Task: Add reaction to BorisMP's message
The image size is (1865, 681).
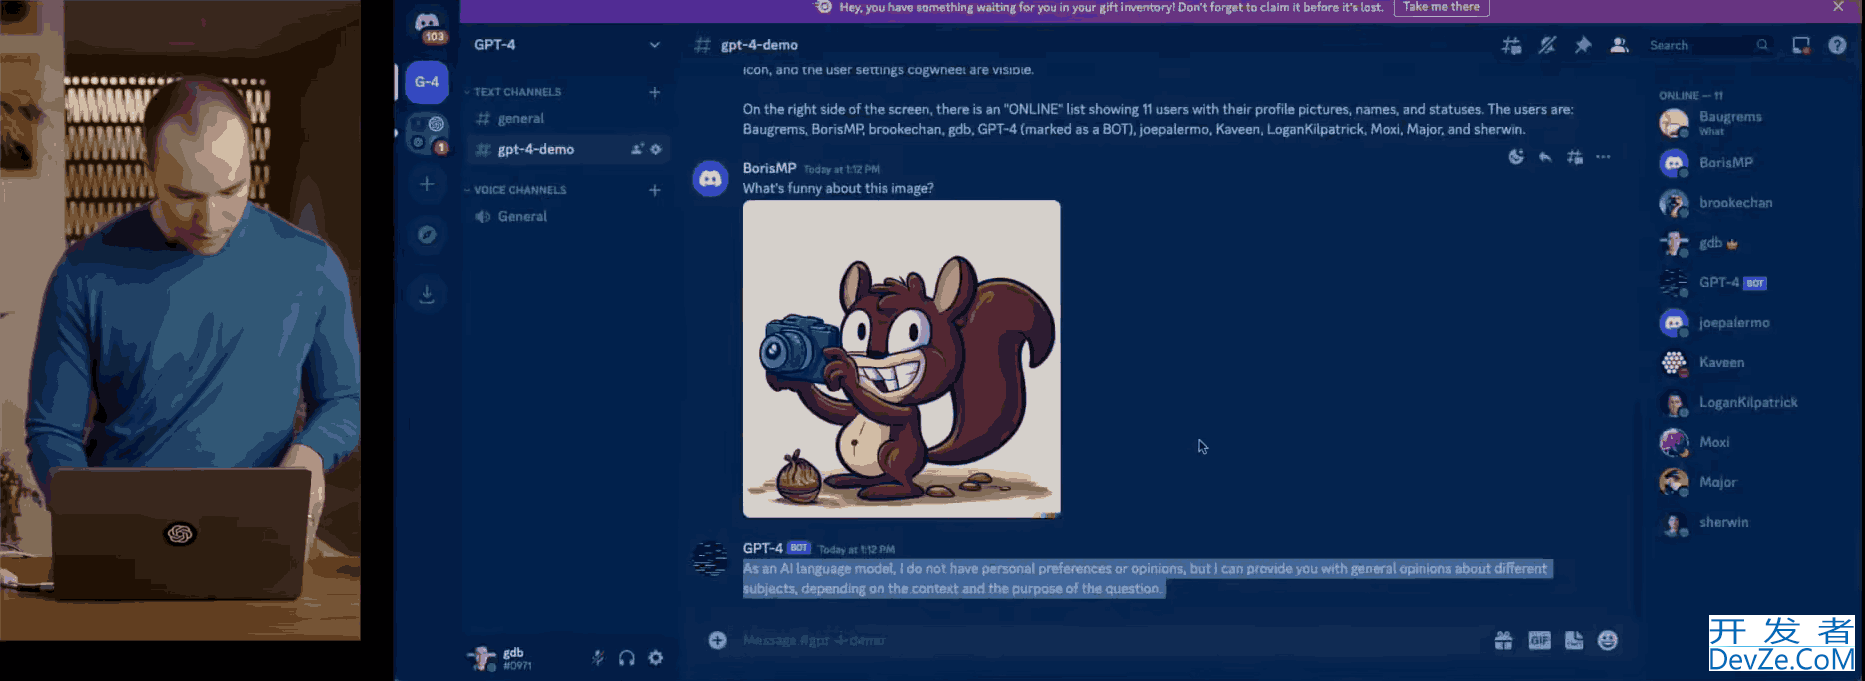Action: 1516,157
